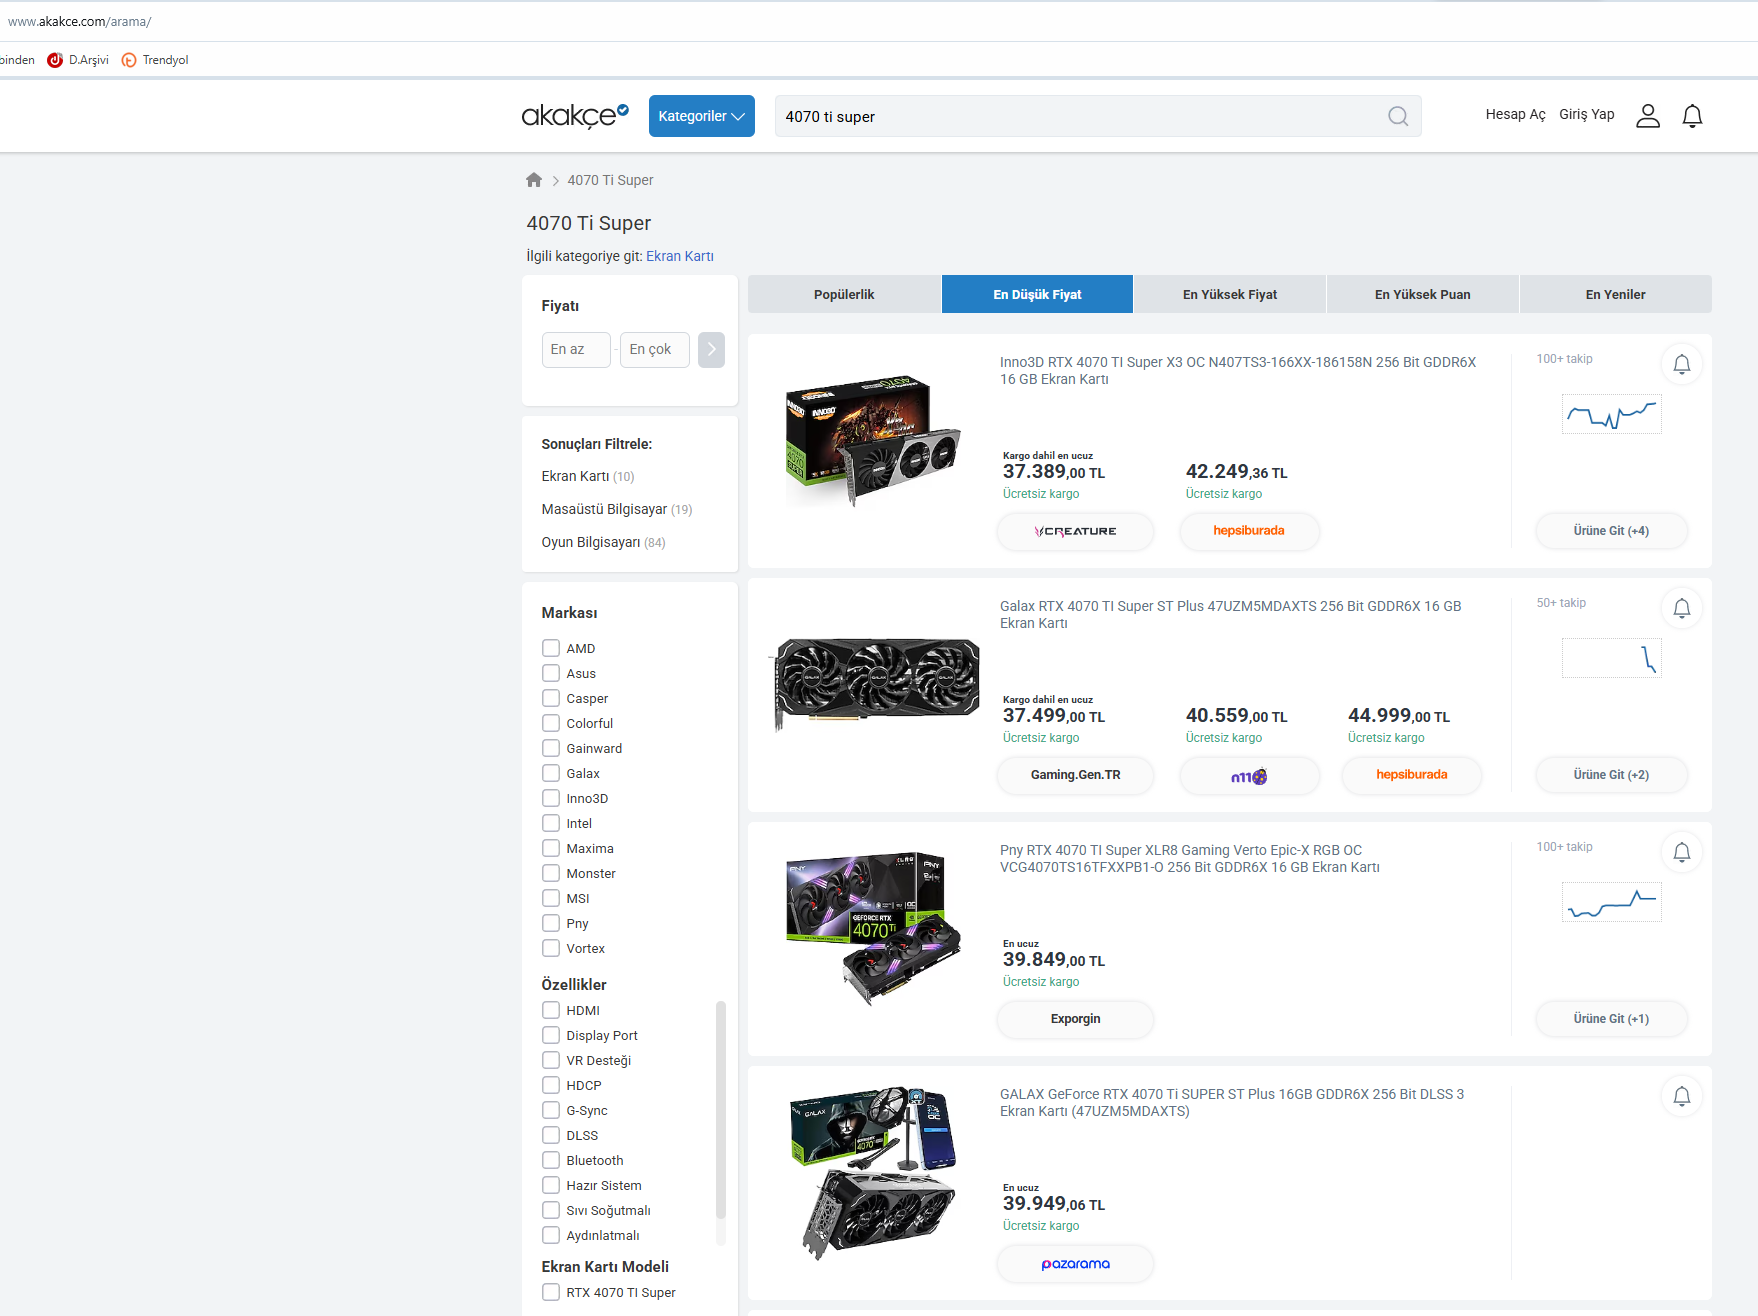View Pny XLR8 price history chart
The image size is (1758, 1316).
(x=1612, y=902)
